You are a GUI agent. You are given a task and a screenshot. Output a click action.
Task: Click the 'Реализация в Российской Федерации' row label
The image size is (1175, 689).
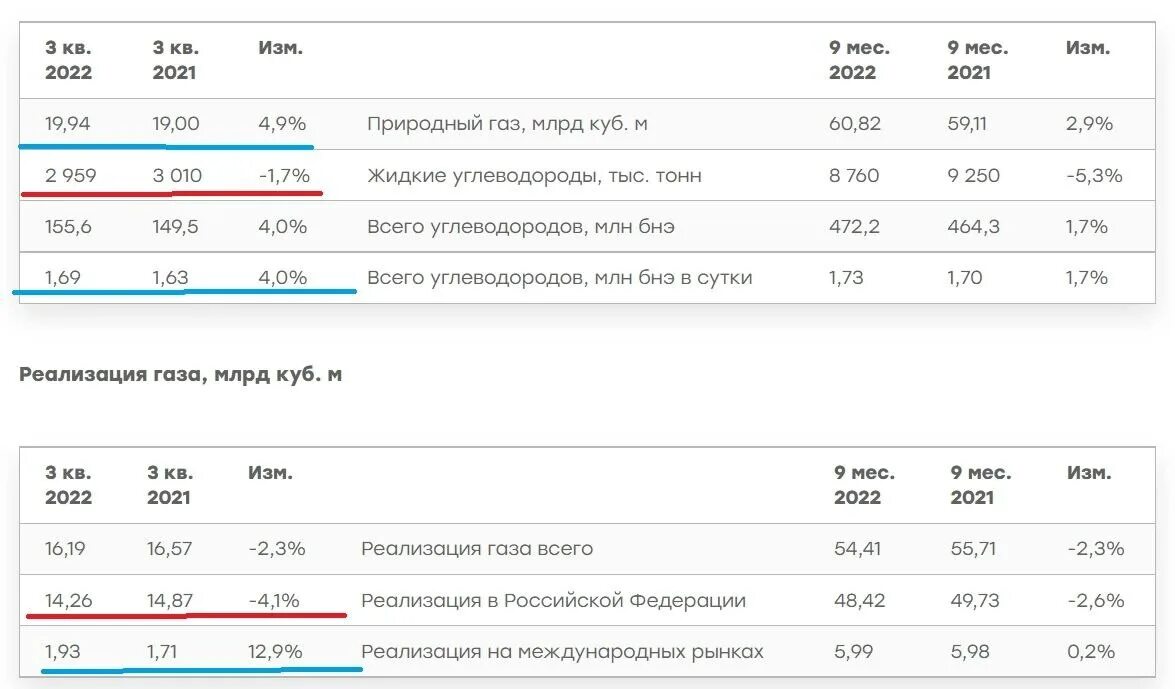[x=553, y=601]
